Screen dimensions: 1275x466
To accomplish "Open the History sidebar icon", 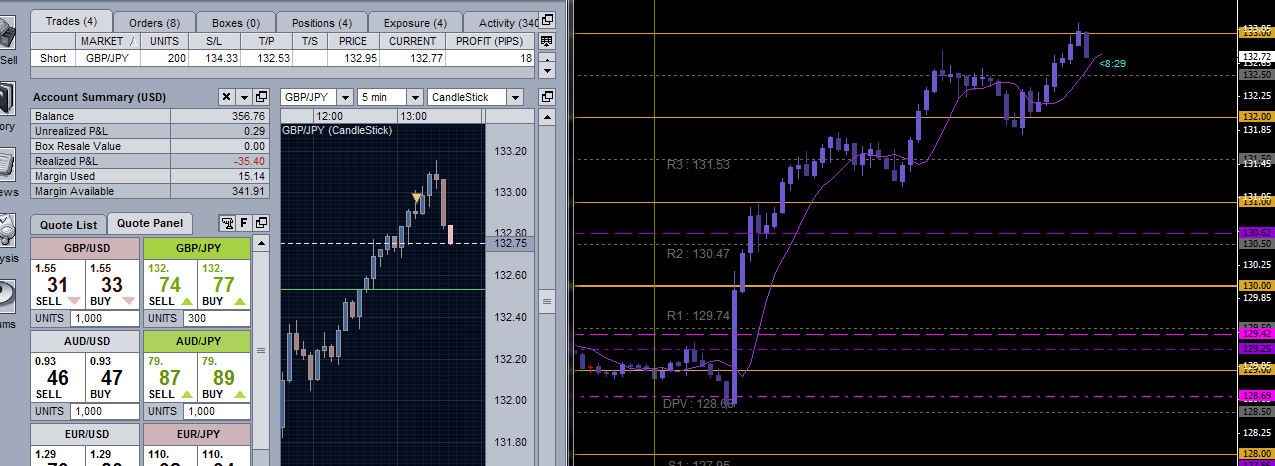I will [x=7, y=98].
